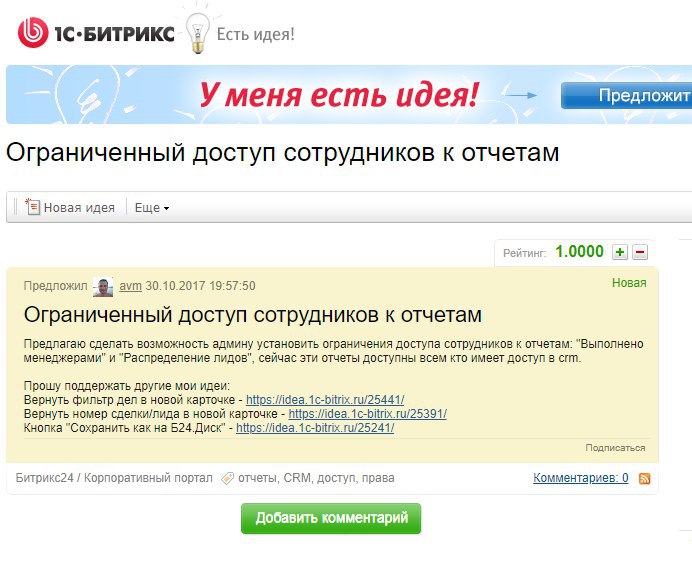This screenshot has width=692, height=580.
Task: Open 'Комментариев: 0' link
Action: pyautogui.click(x=580, y=478)
